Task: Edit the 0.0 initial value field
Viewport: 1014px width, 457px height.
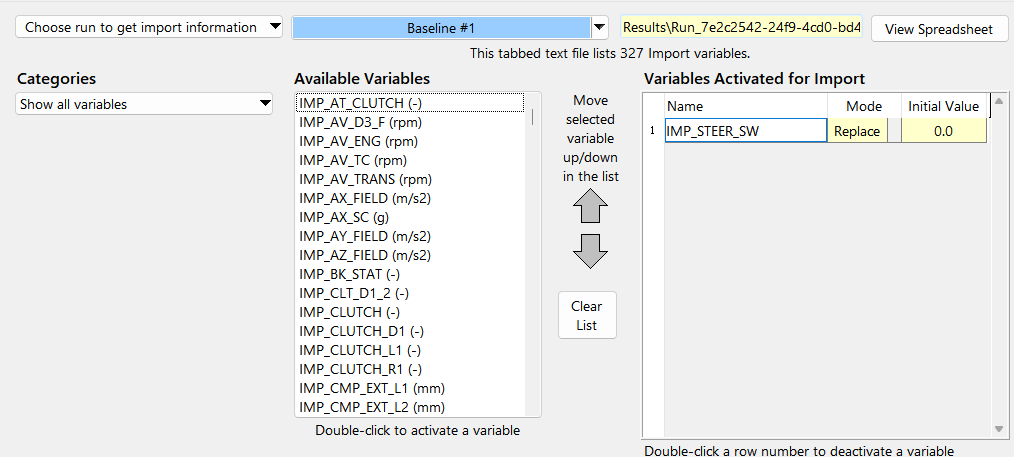Action: click(943, 131)
